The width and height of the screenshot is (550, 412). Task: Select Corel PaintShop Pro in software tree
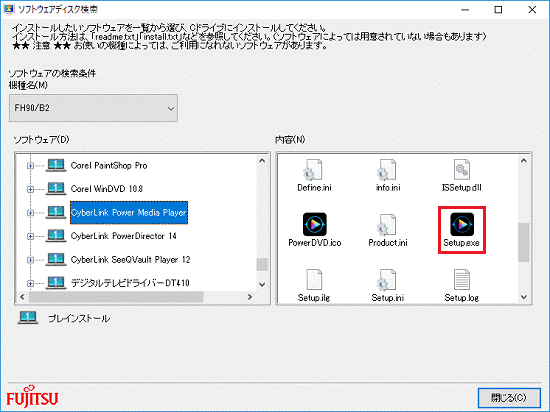coord(109,166)
